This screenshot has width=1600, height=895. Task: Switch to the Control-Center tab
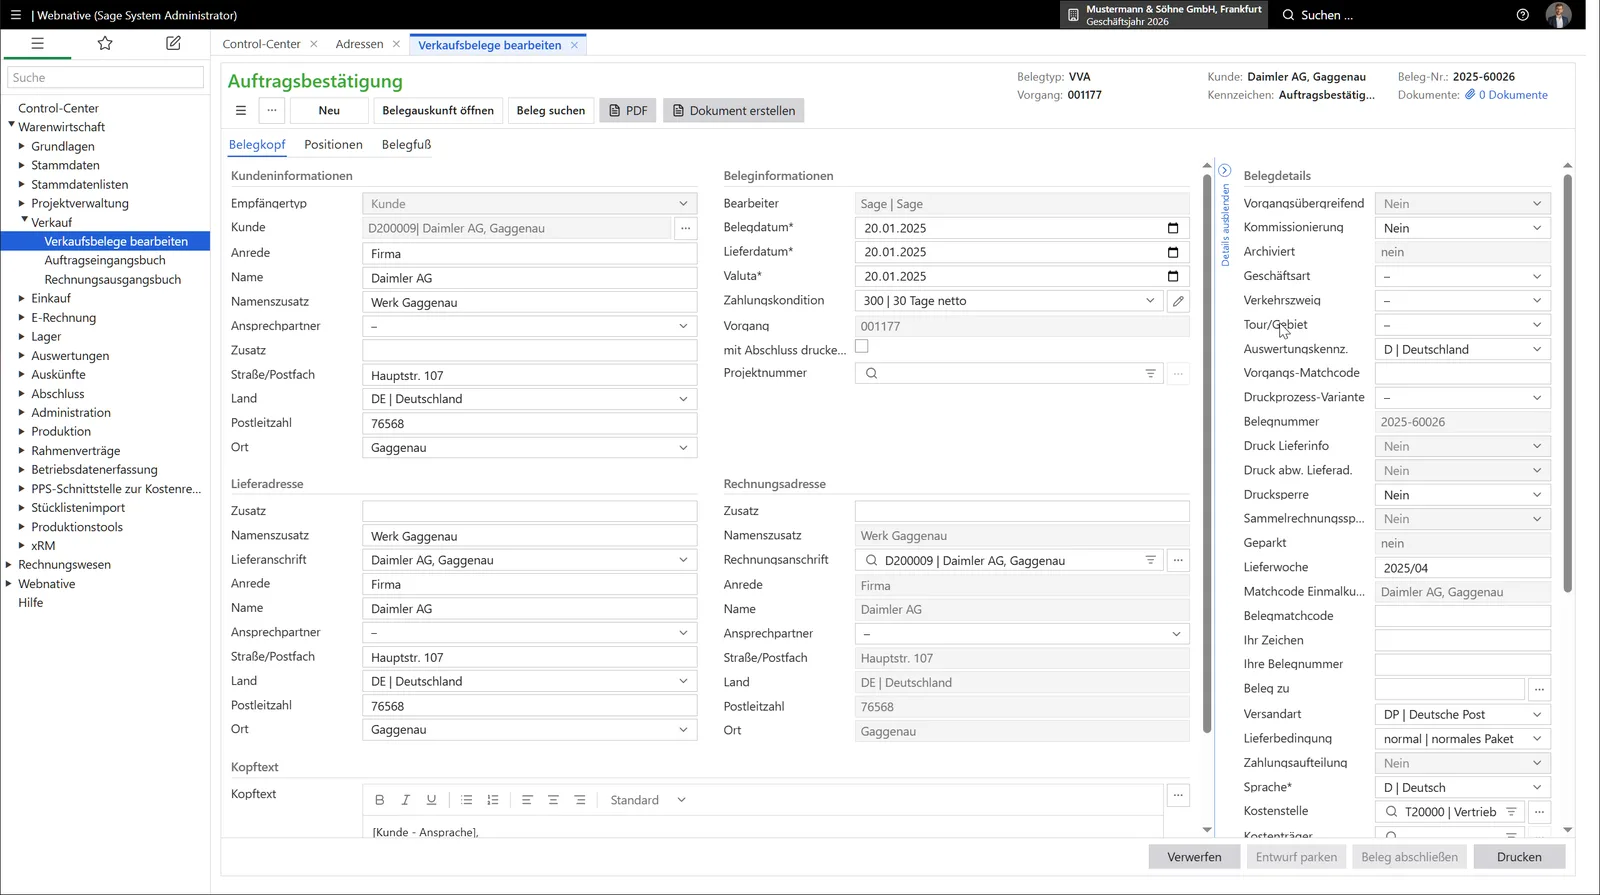point(262,44)
